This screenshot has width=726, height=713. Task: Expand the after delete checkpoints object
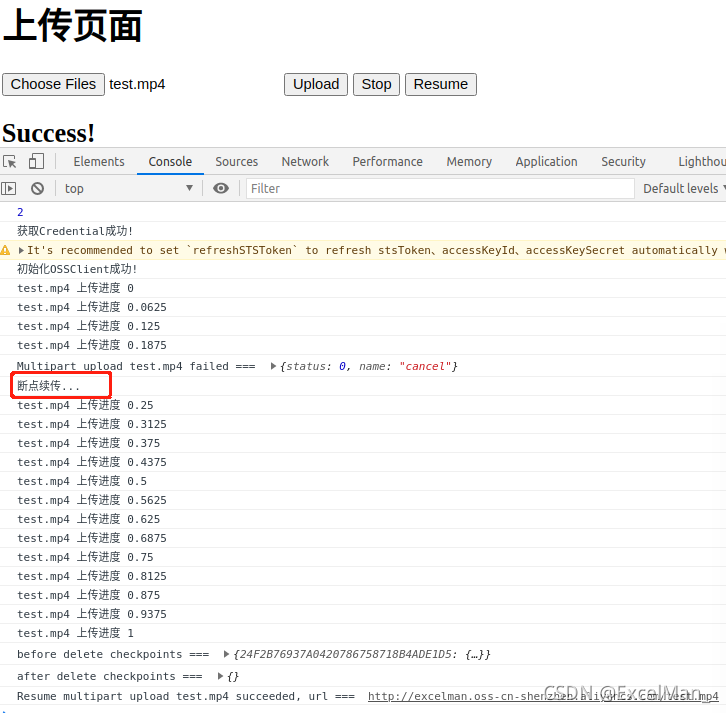[220, 676]
